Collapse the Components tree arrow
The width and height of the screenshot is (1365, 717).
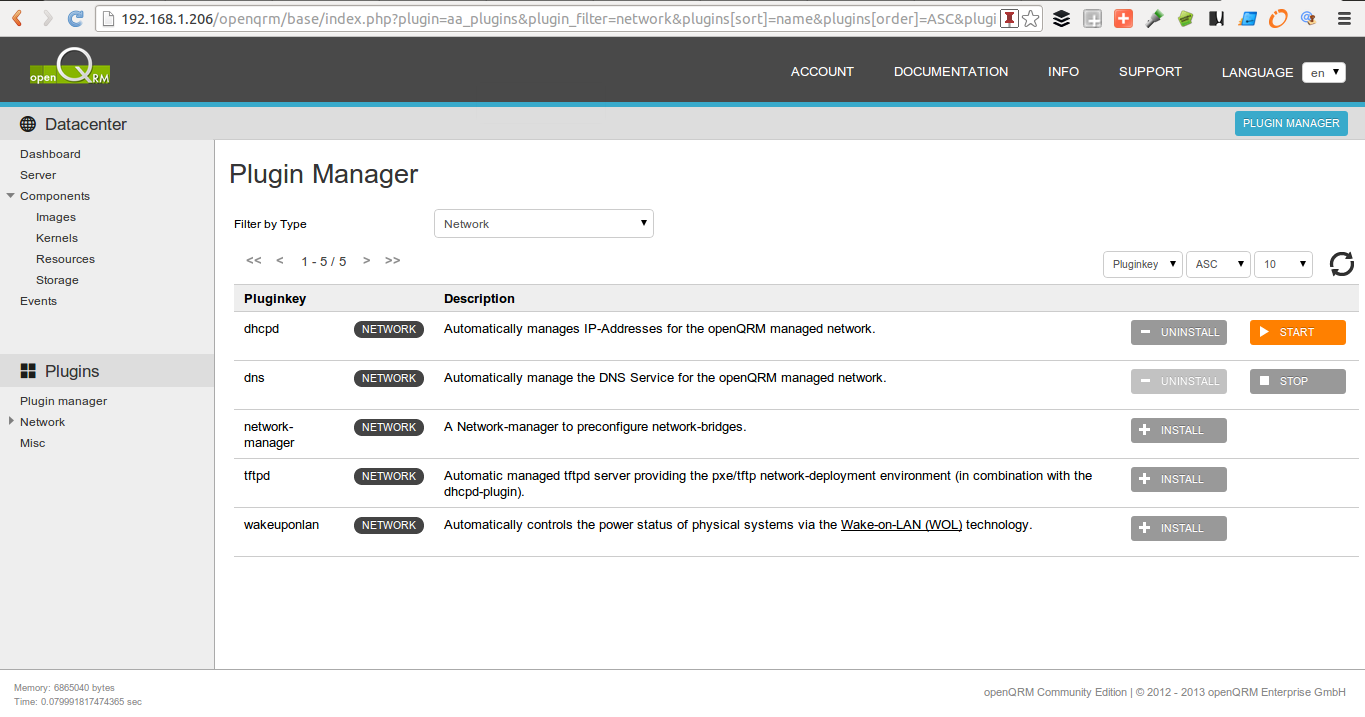[x=10, y=196]
